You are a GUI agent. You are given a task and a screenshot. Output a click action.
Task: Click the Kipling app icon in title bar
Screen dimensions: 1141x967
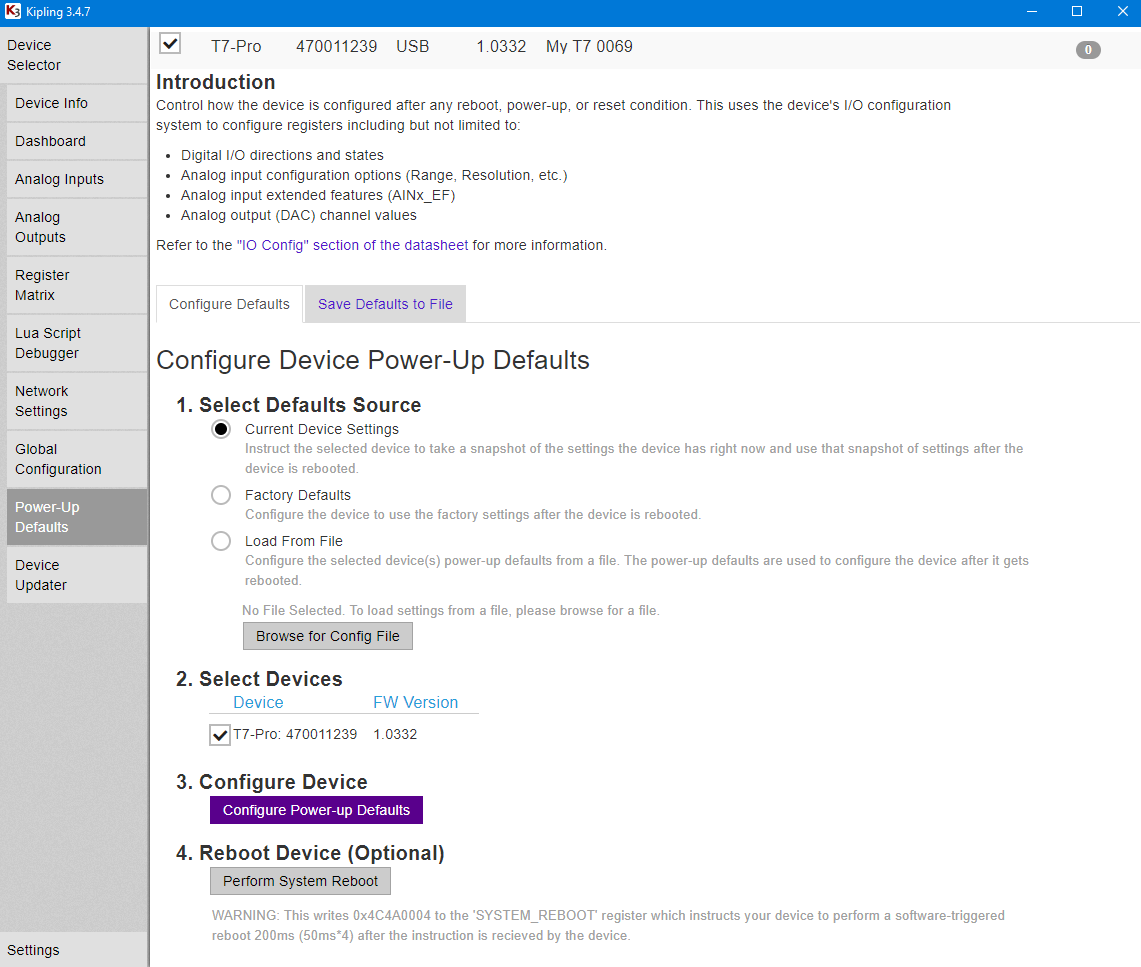coord(12,12)
